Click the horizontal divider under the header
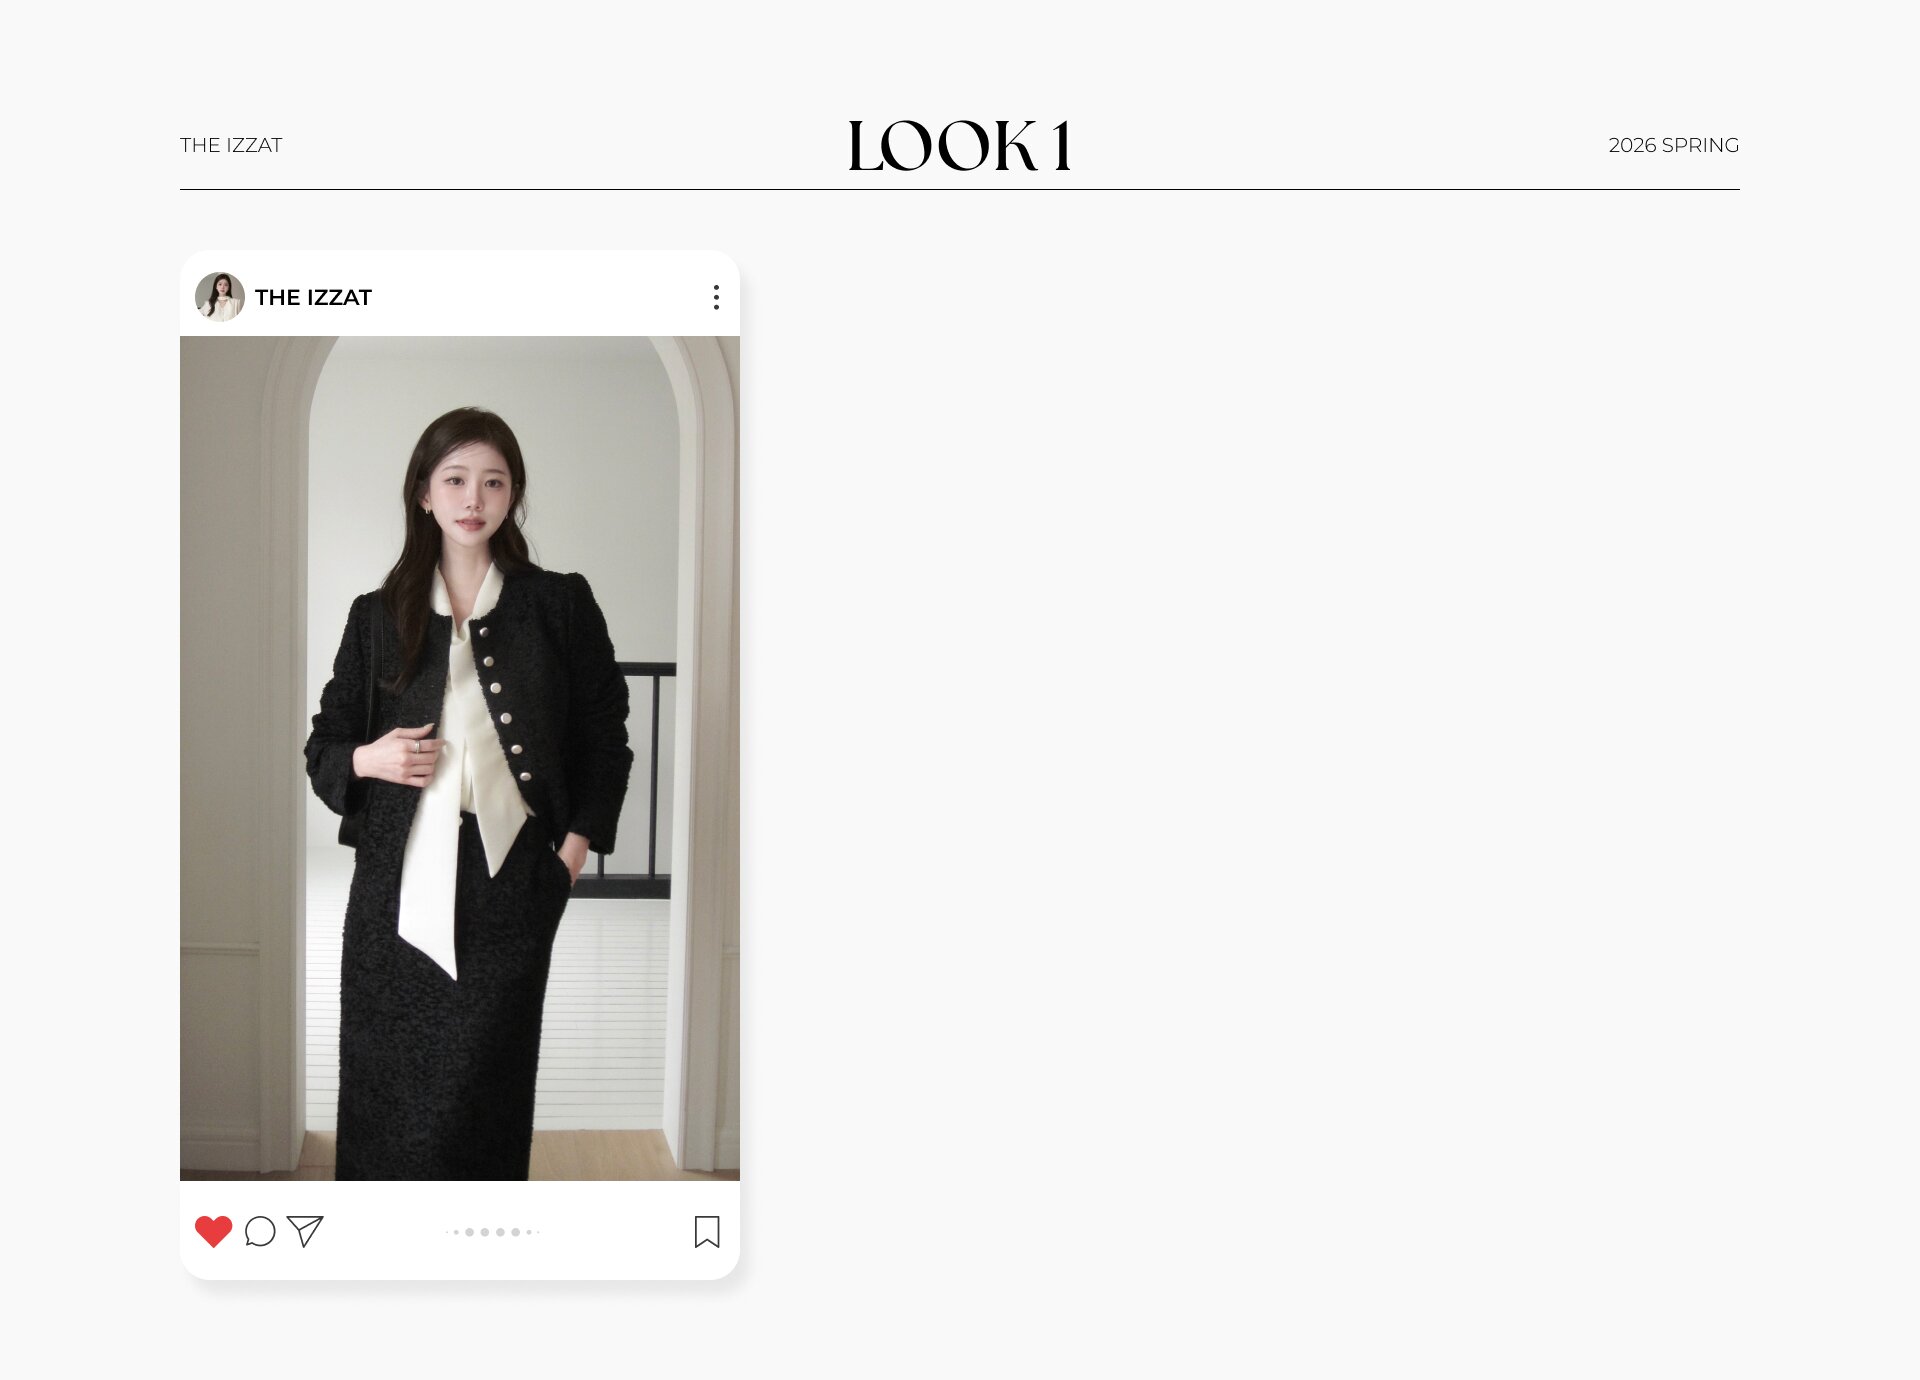 point(960,189)
